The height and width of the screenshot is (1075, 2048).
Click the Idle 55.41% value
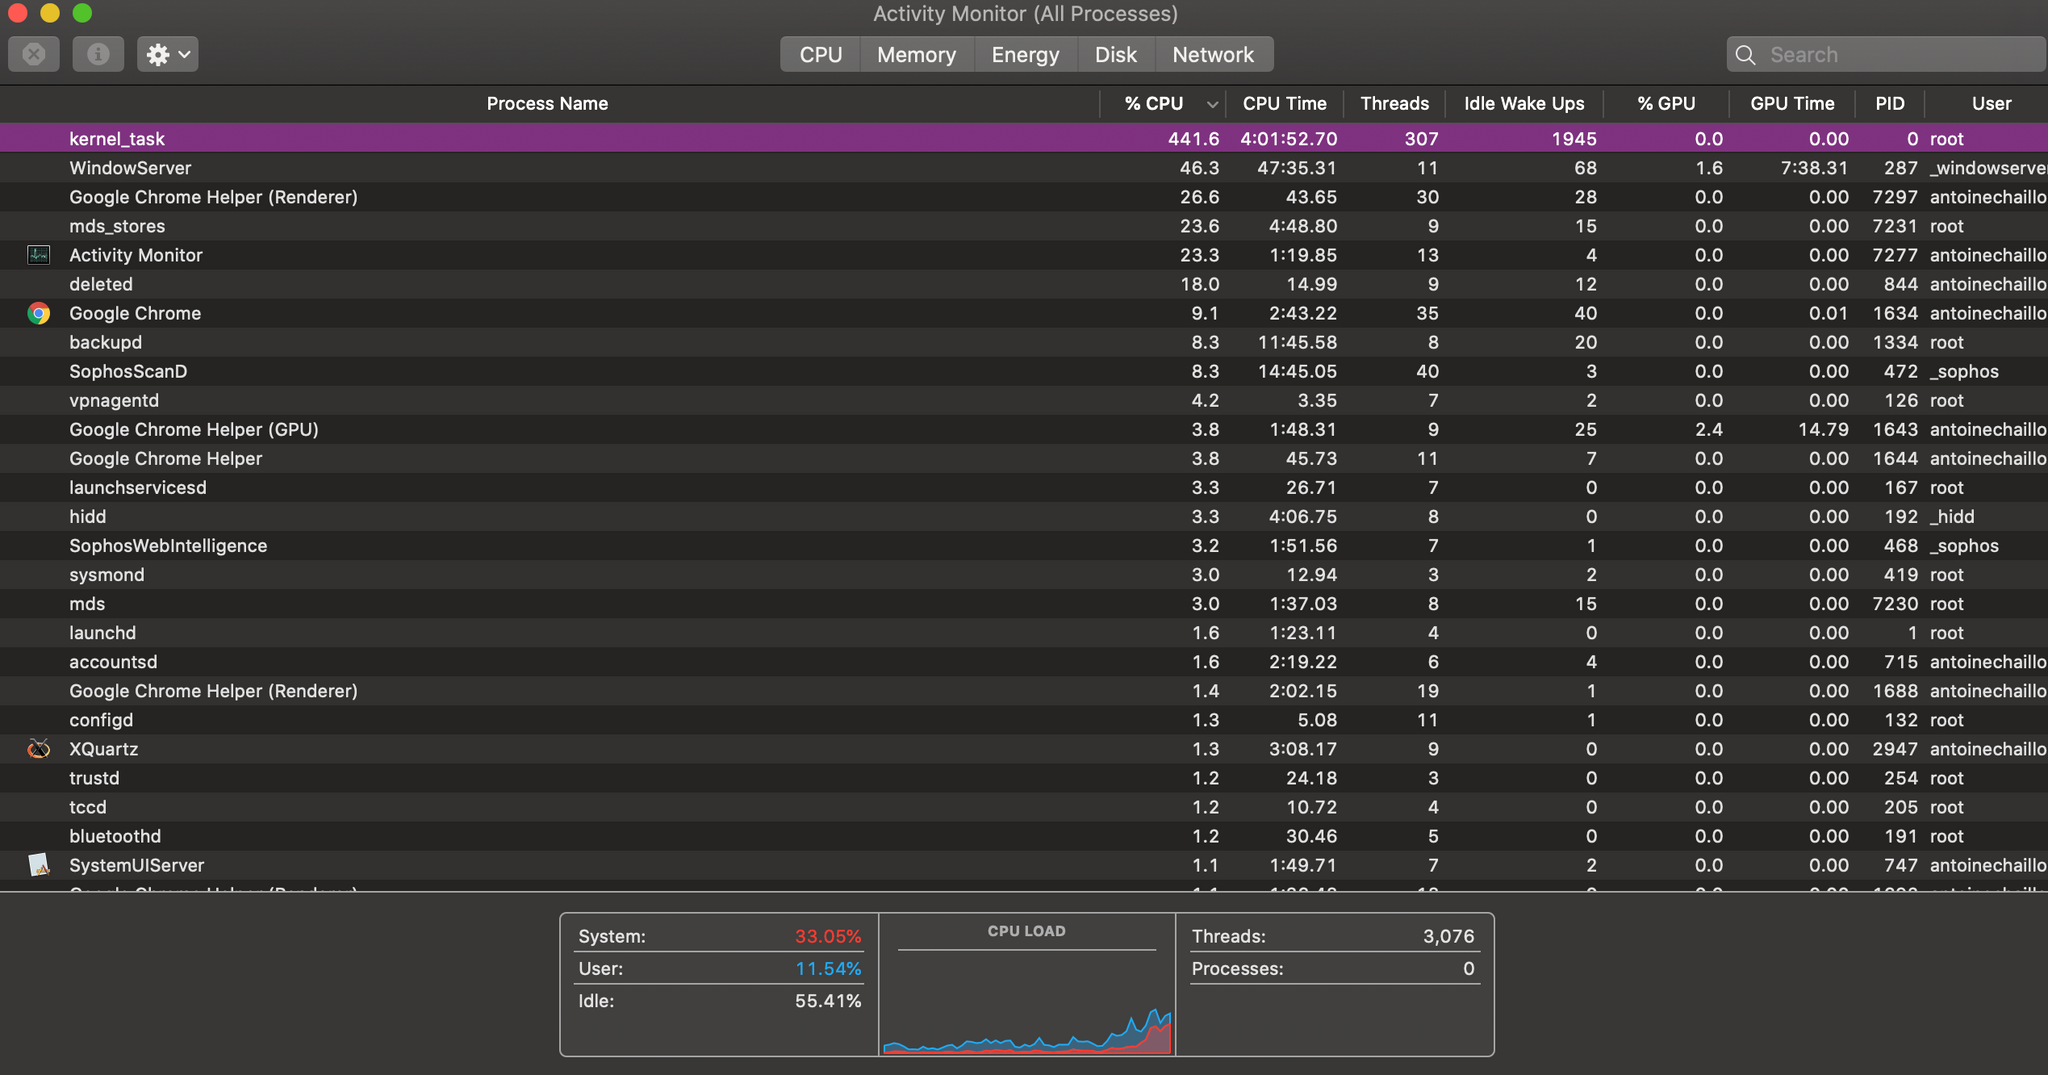[x=828, y=1001]
